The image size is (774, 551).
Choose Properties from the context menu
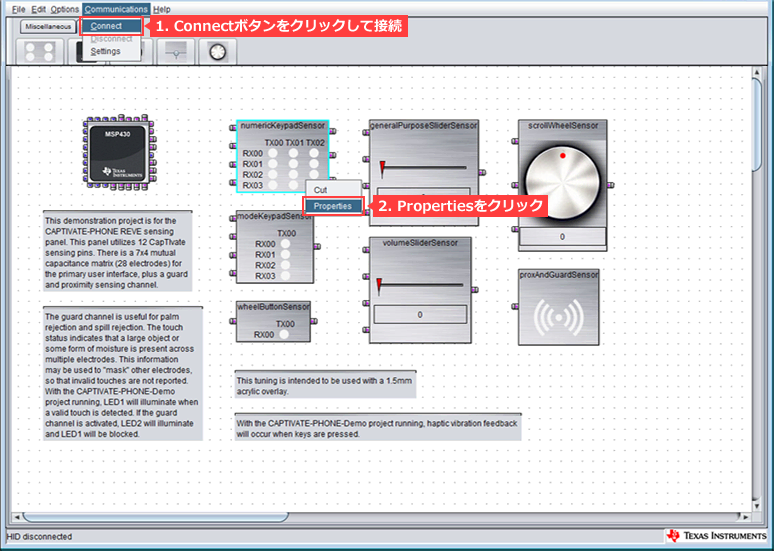[x=333, y=206]
